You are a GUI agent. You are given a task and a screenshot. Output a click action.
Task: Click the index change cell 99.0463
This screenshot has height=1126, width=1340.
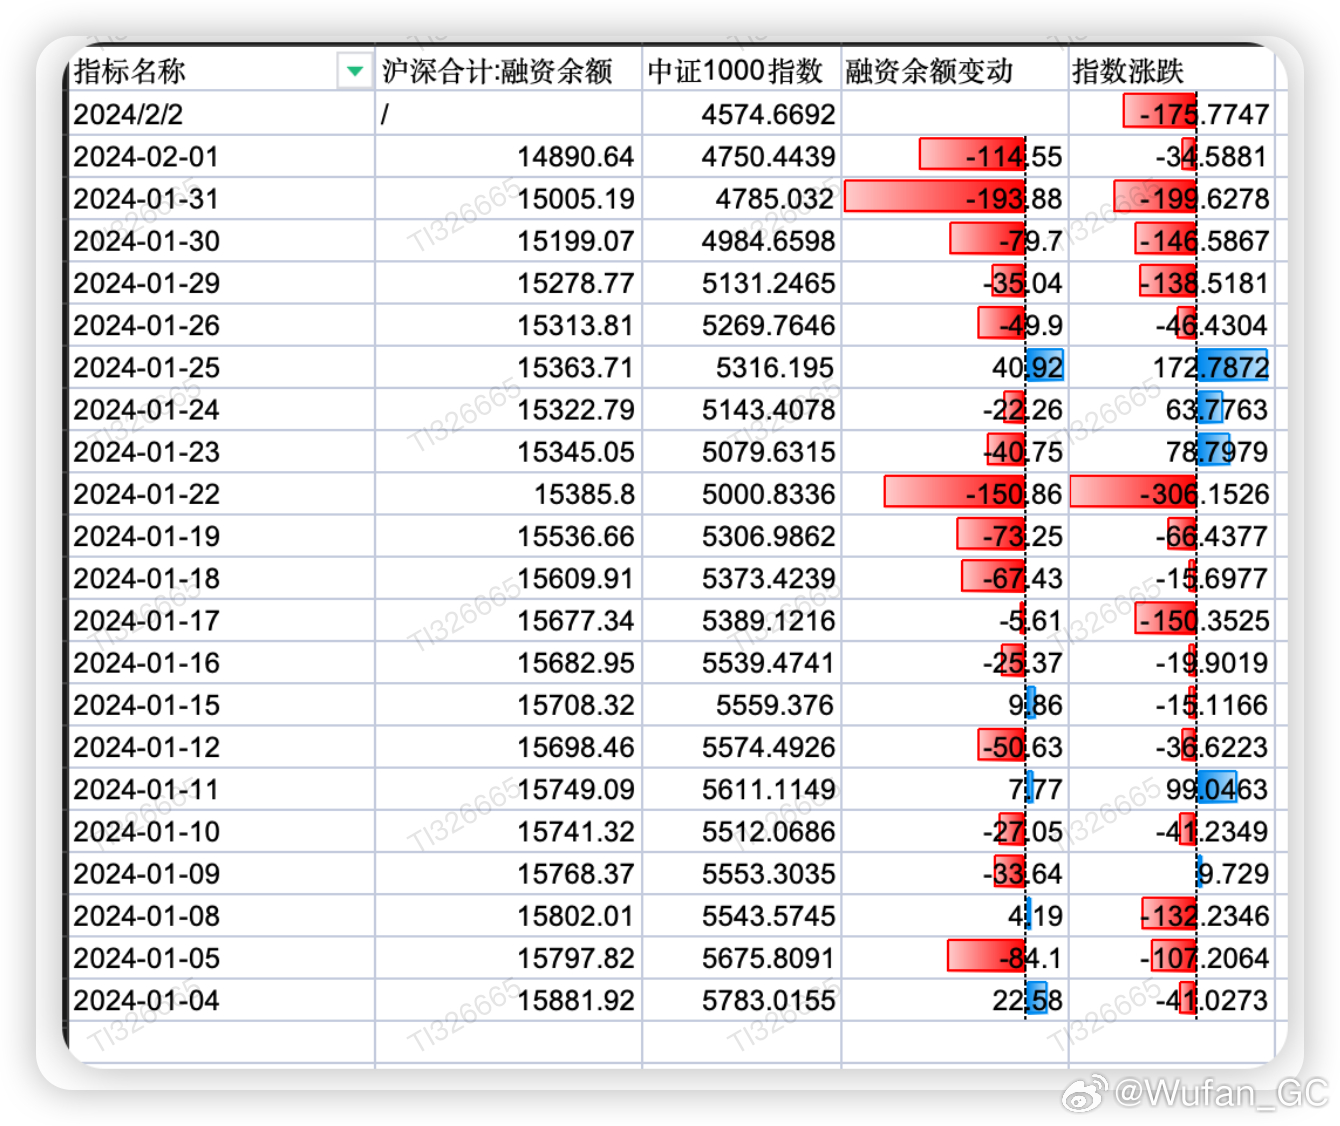tap(1171, 789)
